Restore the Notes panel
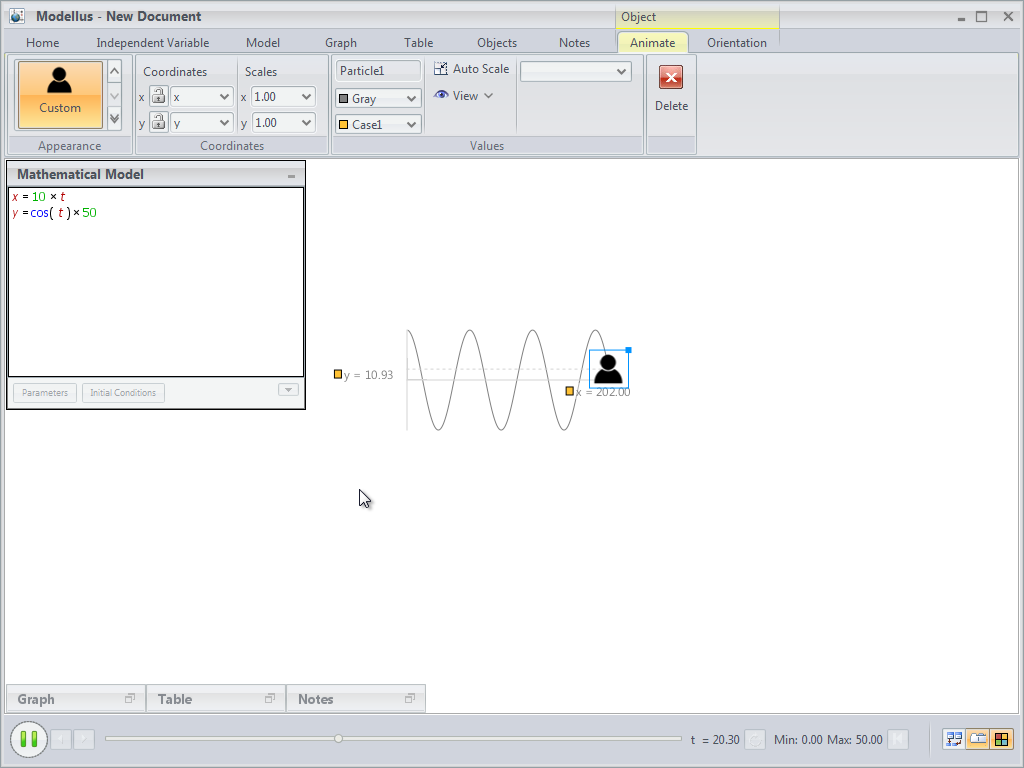The height and width of the screenshot is (768, 1024). tap(409, 698)
